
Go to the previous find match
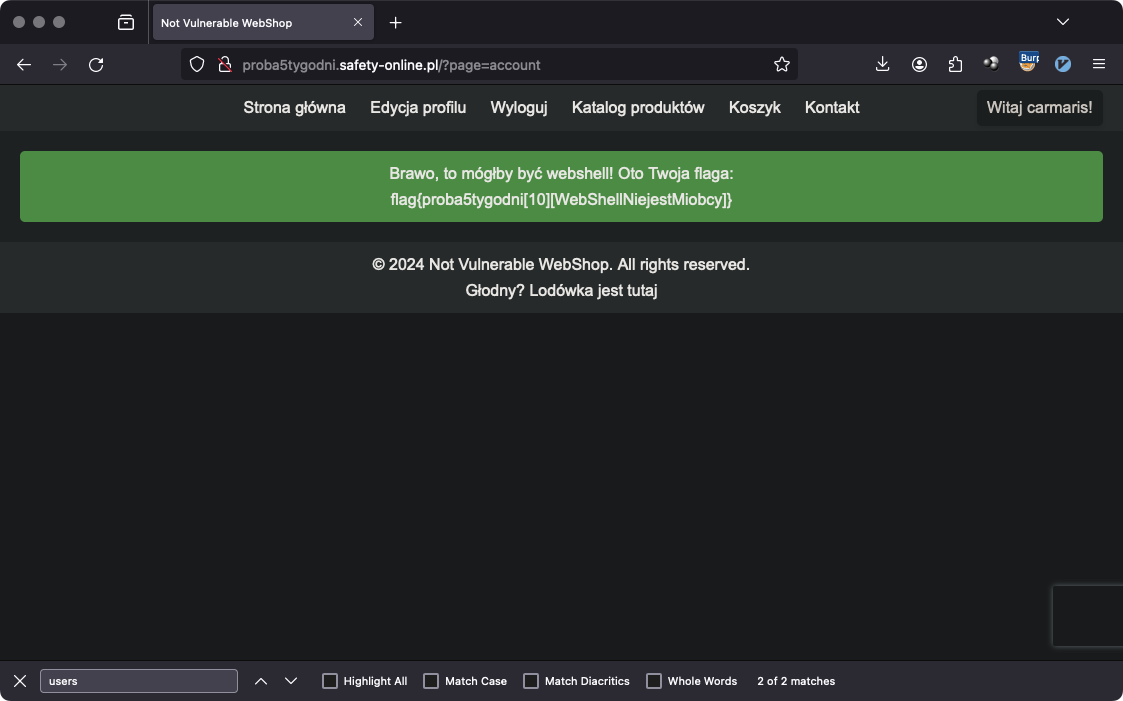(x=261, y=681)
